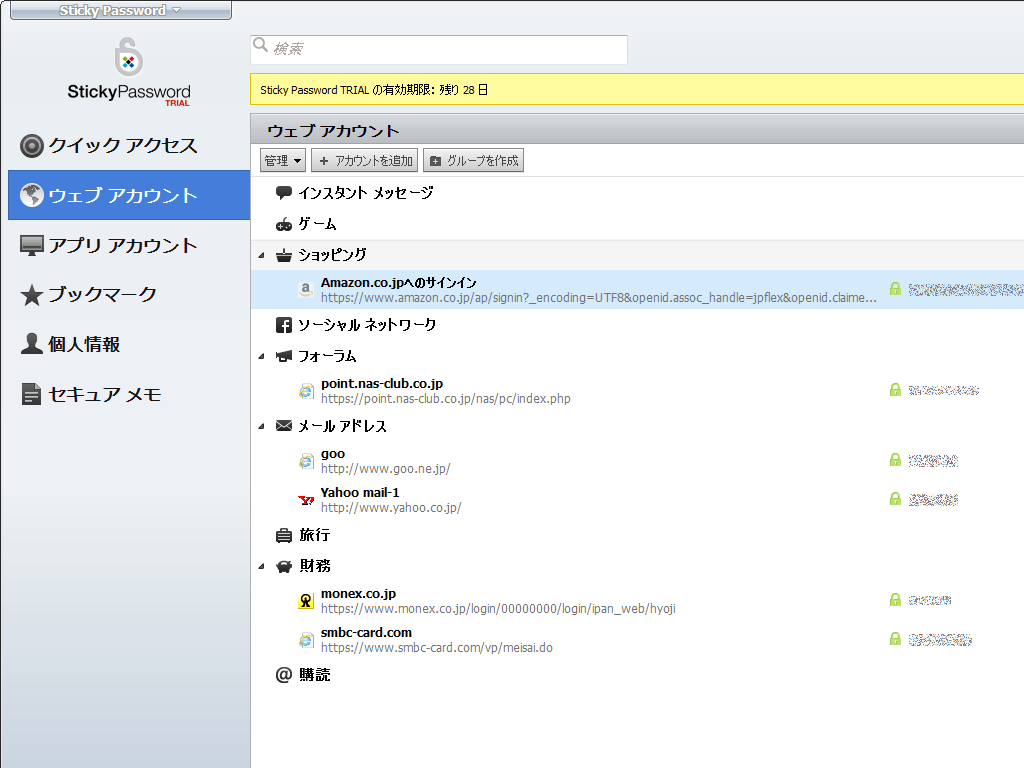
Task: Click the green lock on Amazon row
Action: pyautogui.click(x=895, y=289)
